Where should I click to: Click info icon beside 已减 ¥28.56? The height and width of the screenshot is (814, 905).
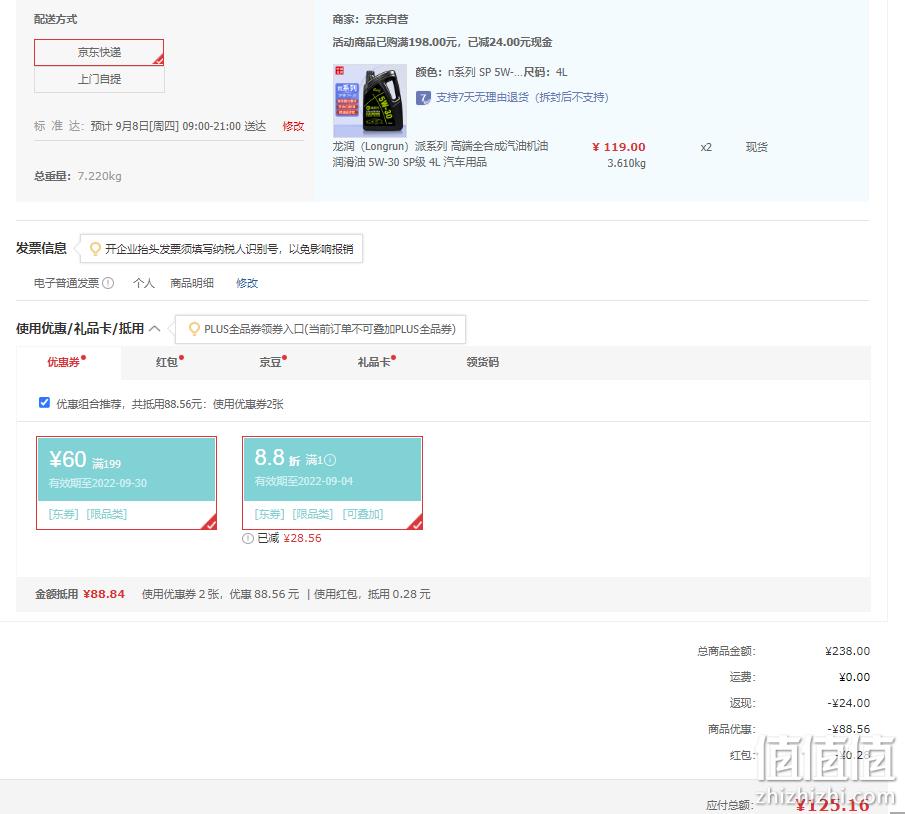coord(248,539)
